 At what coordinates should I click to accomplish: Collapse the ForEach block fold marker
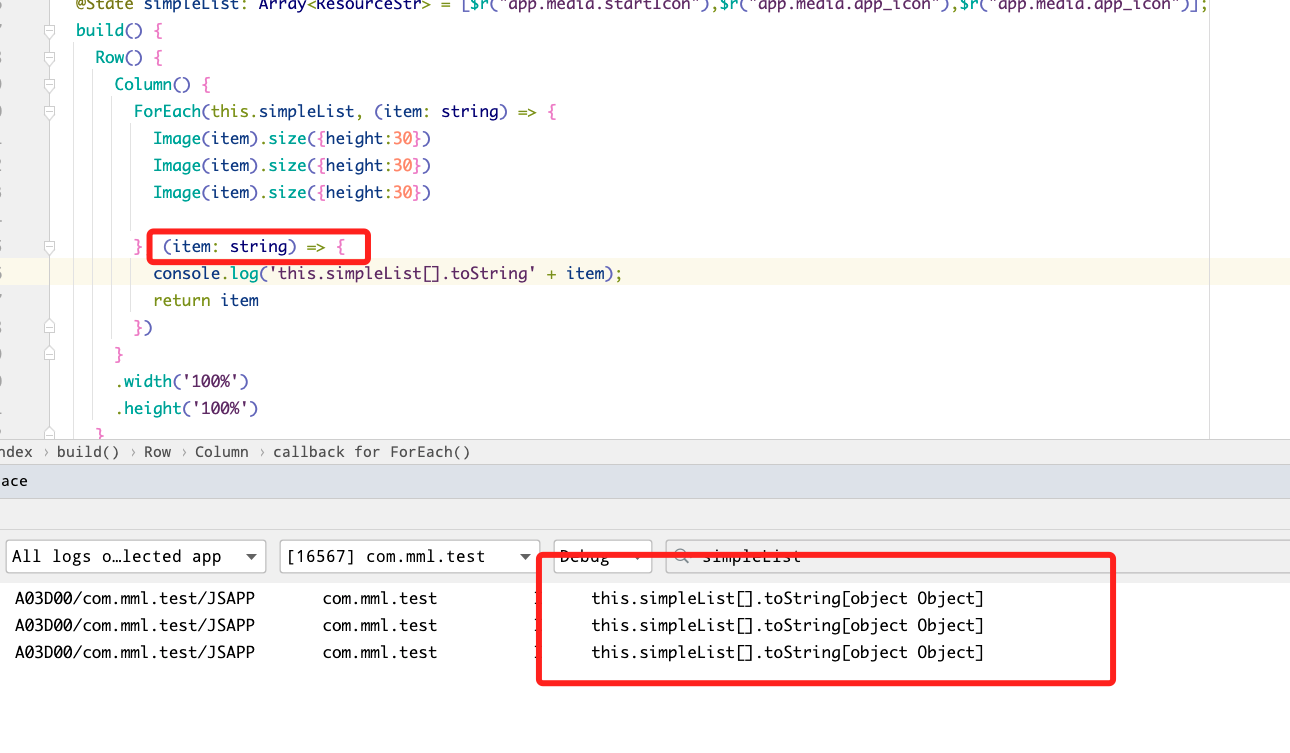49,112
